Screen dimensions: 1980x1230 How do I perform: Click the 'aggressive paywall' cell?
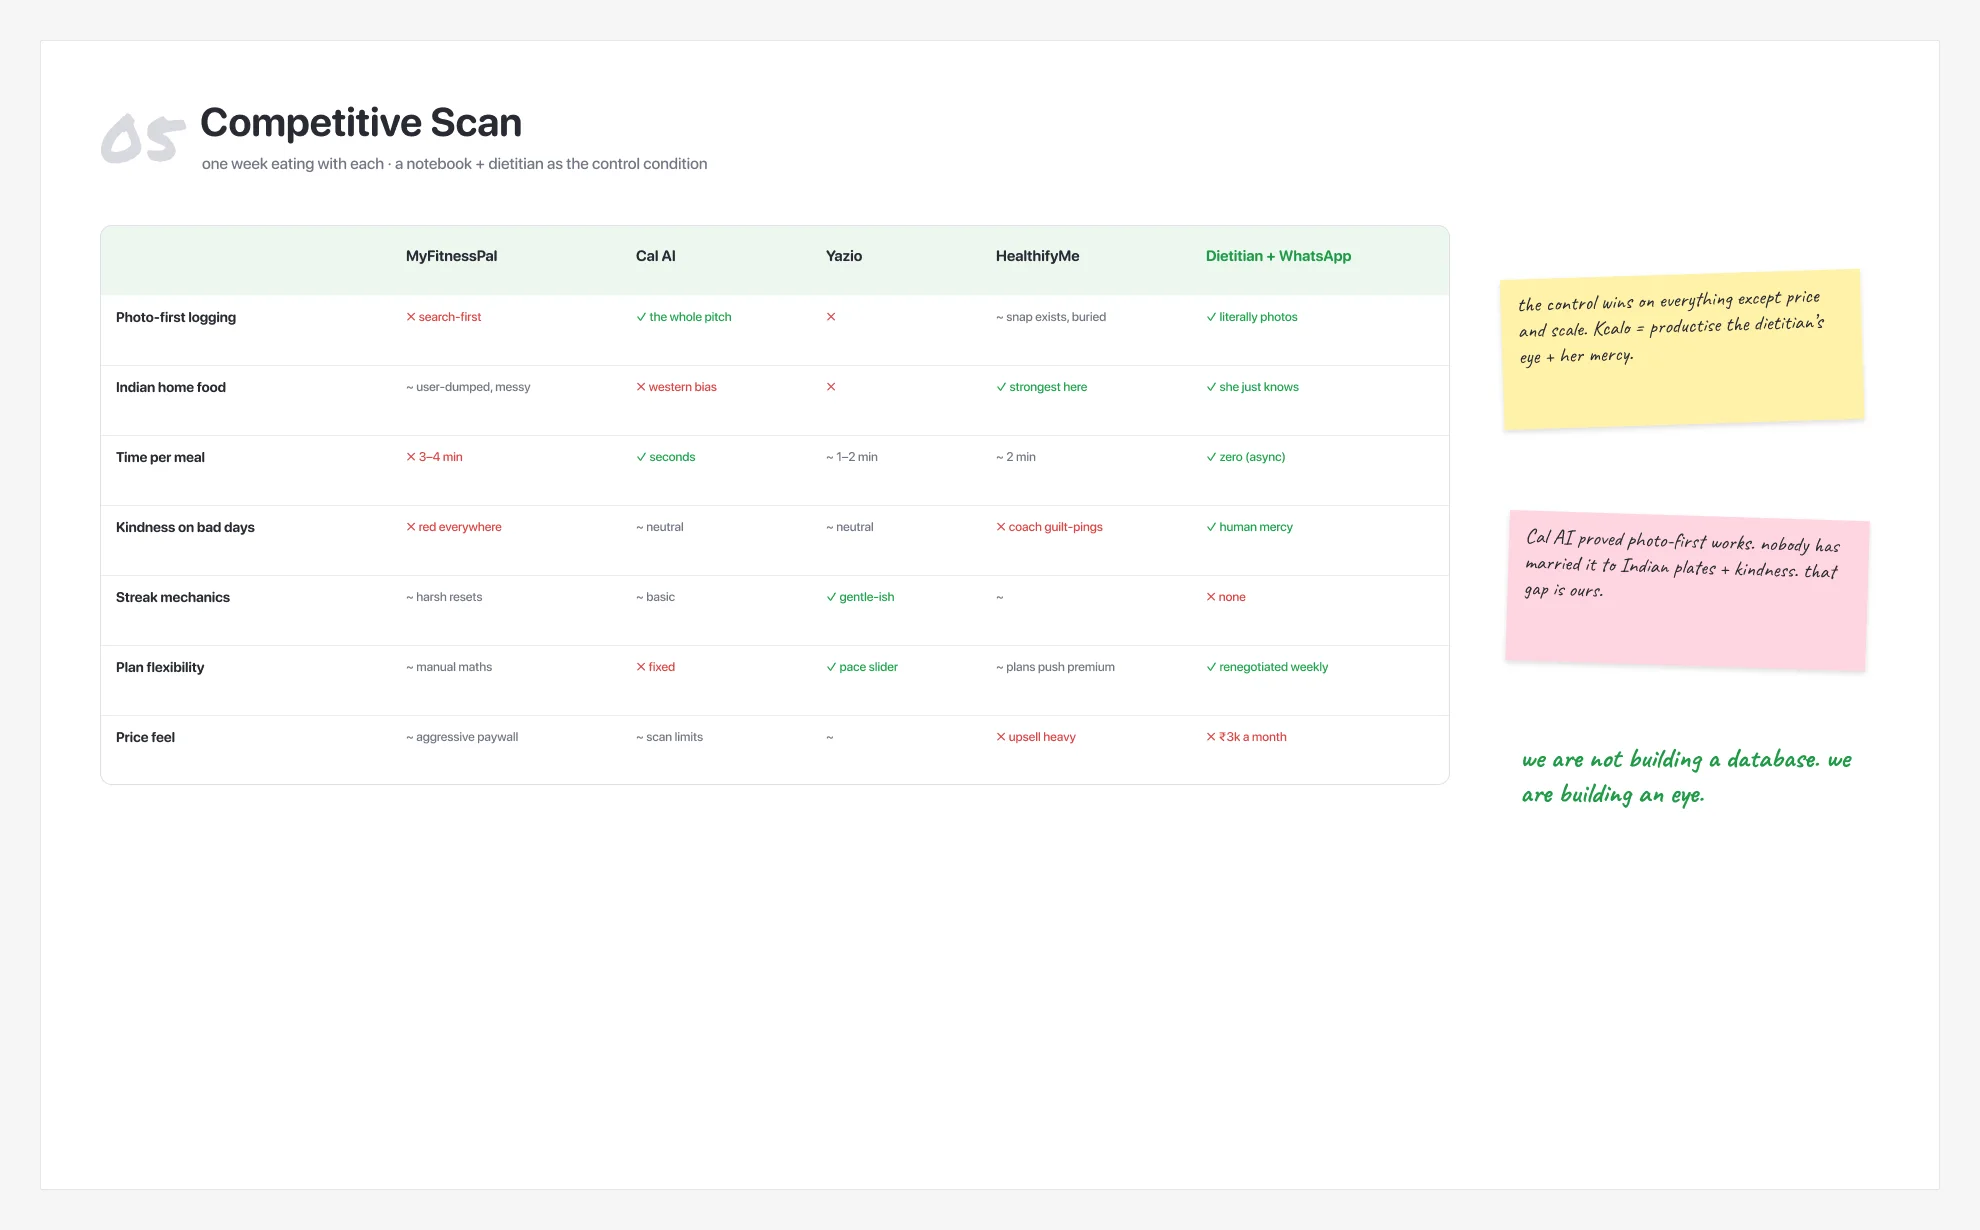click(x=461, y=737)
